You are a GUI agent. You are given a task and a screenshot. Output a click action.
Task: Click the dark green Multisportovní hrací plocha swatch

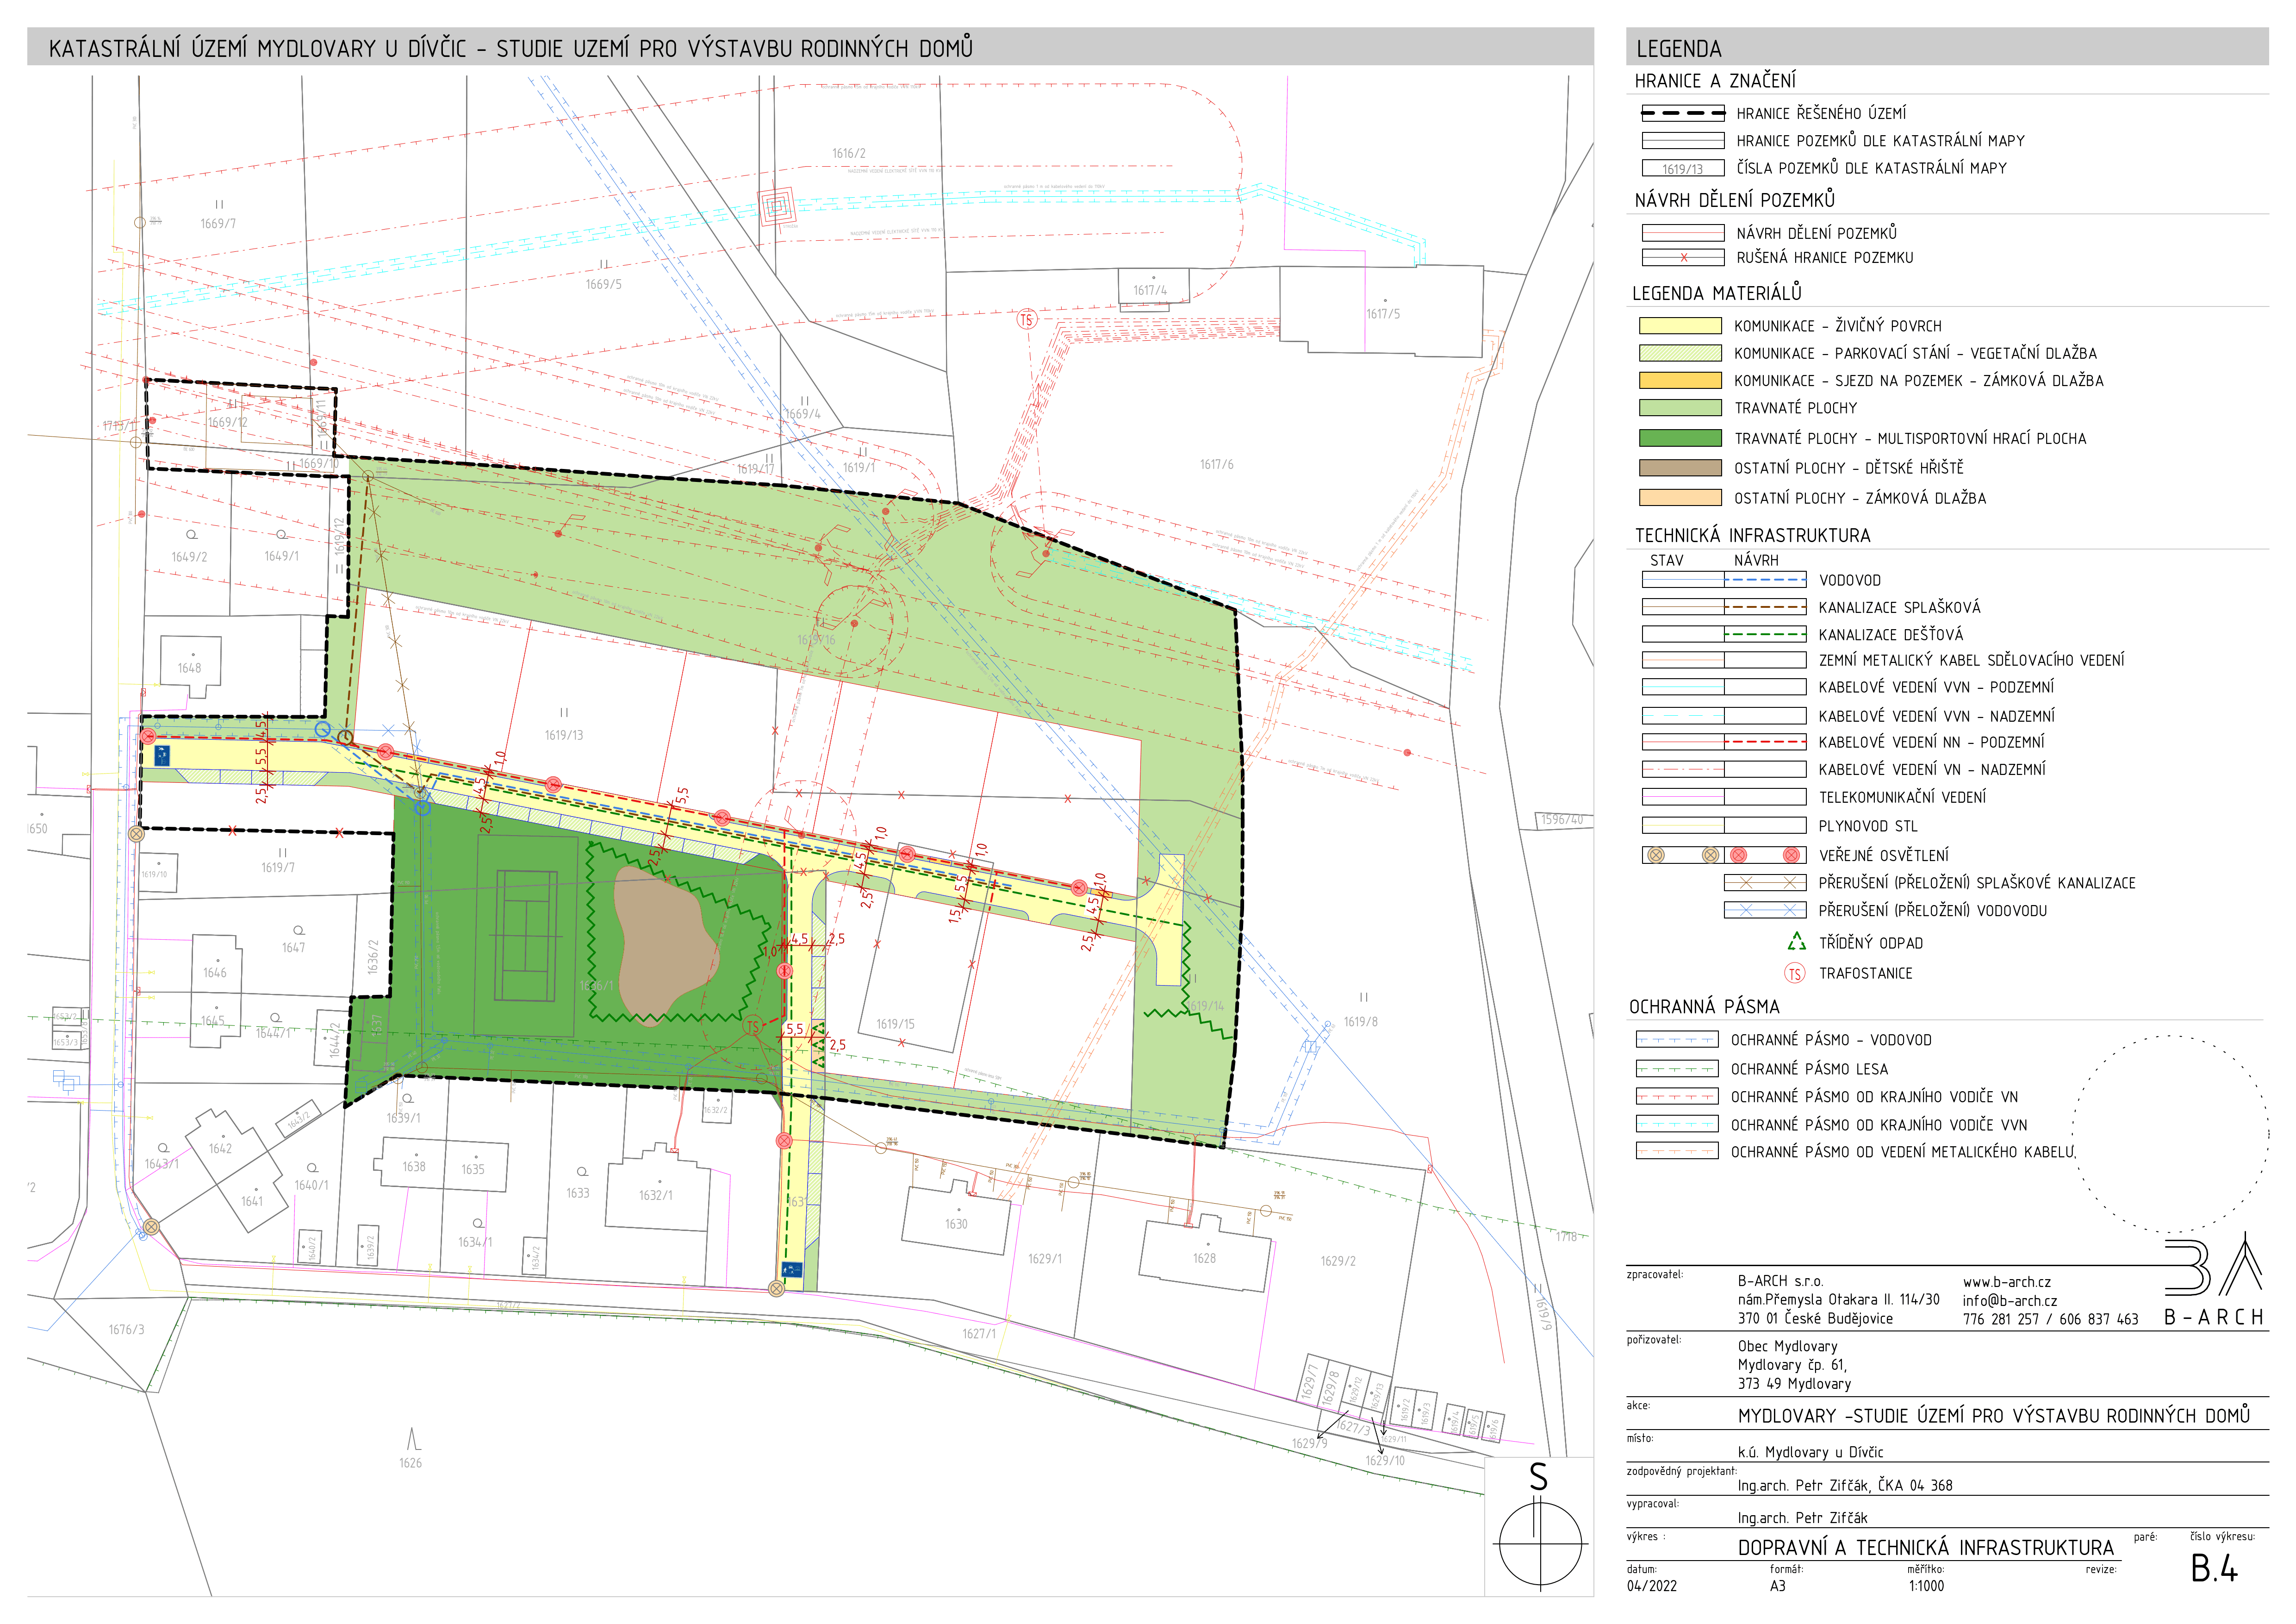point(1680,438)
